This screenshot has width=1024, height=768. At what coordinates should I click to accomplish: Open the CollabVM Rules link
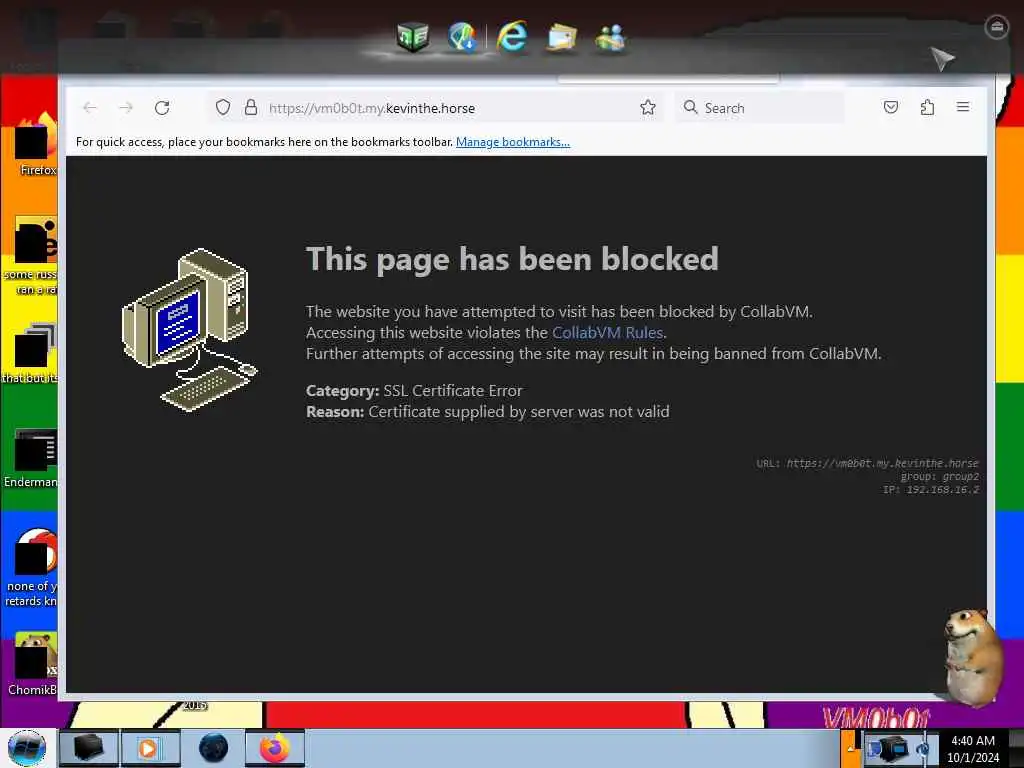coord(607,332)
